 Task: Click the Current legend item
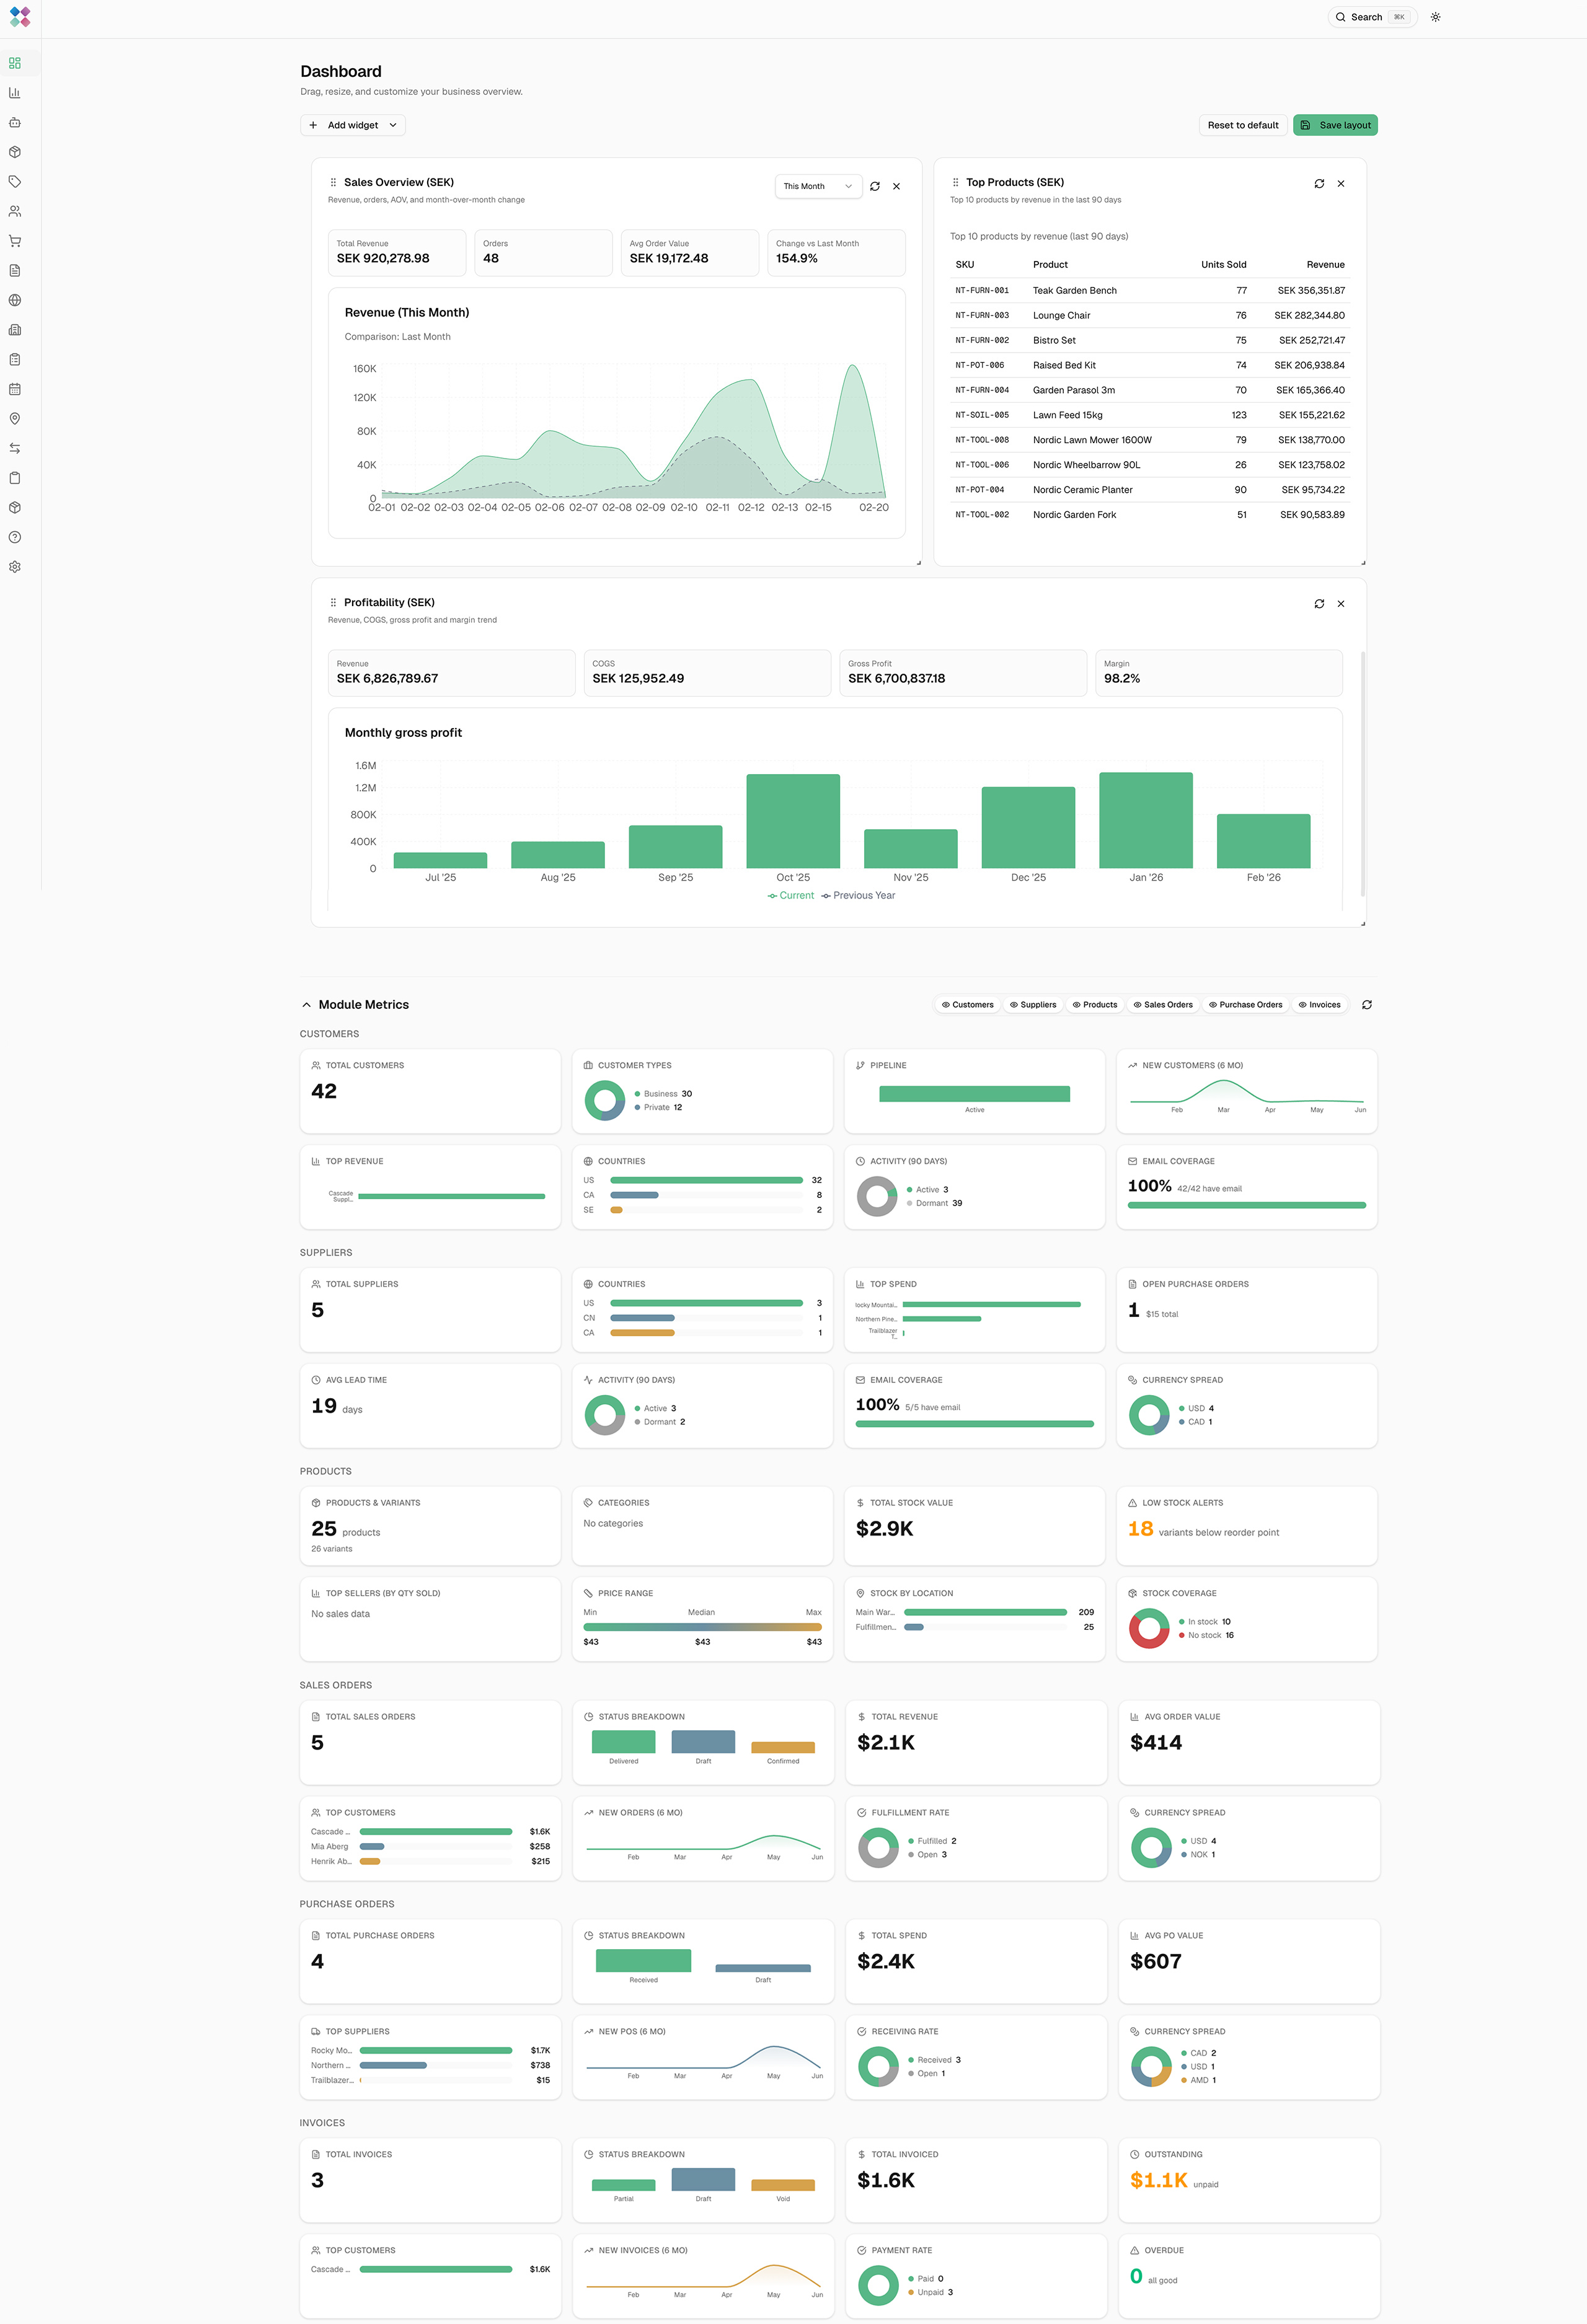pyautogui.click(x=791, y=896)
